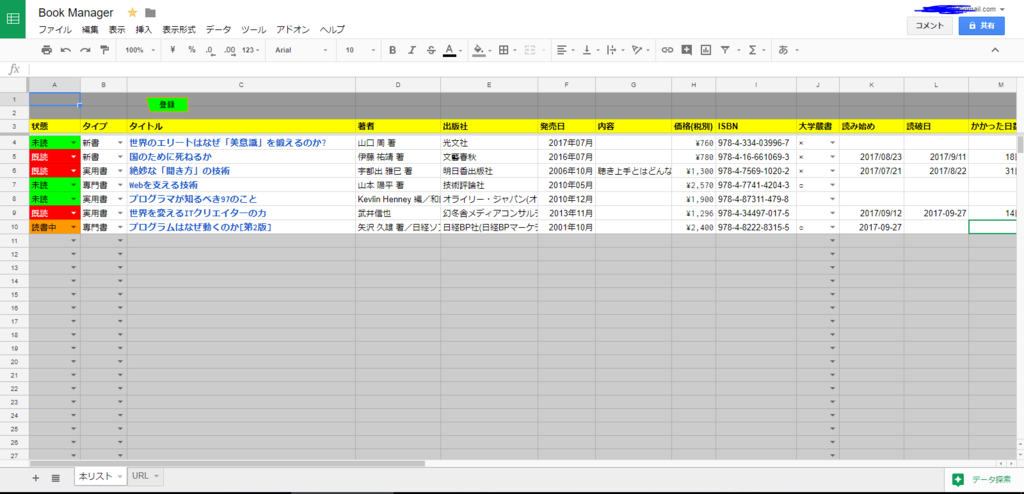Screen dimensions: 1024x494
Task: Open the 123 number format dropdown
Action: pos(251,50)
